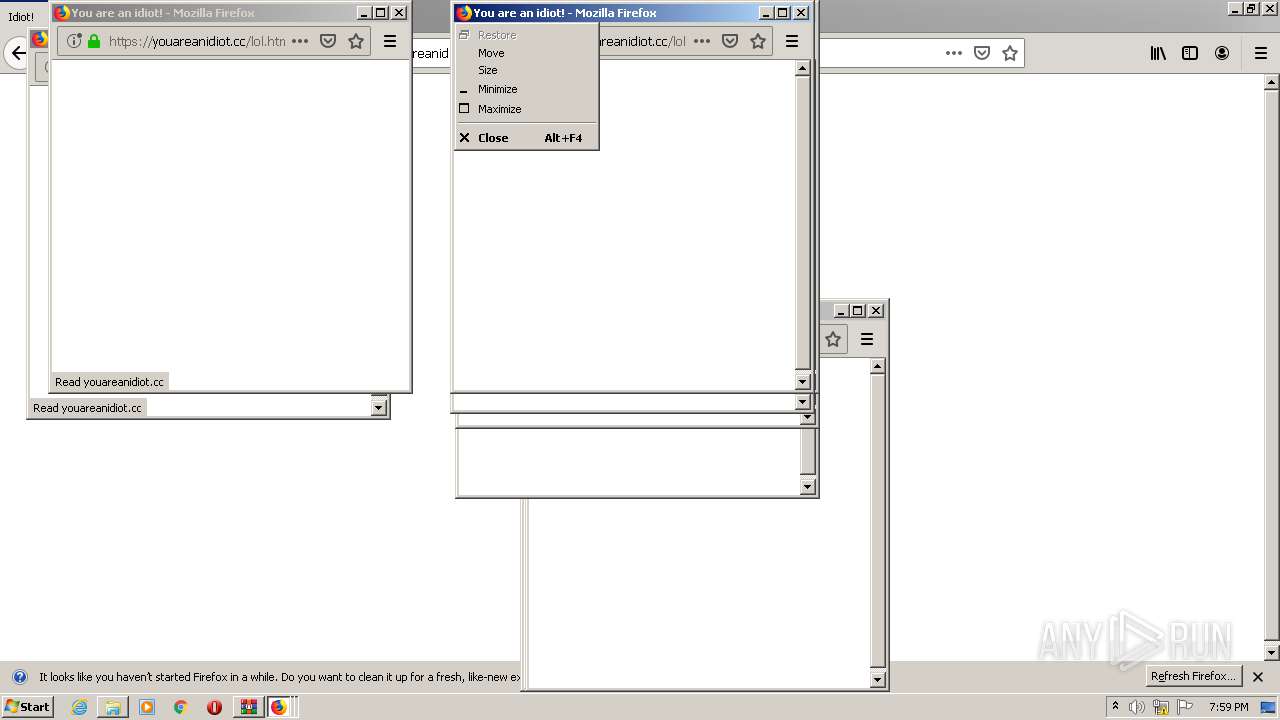1280x720 pixels.
Task: Click the volume speaker tray icon
Action: (1136, 707)
